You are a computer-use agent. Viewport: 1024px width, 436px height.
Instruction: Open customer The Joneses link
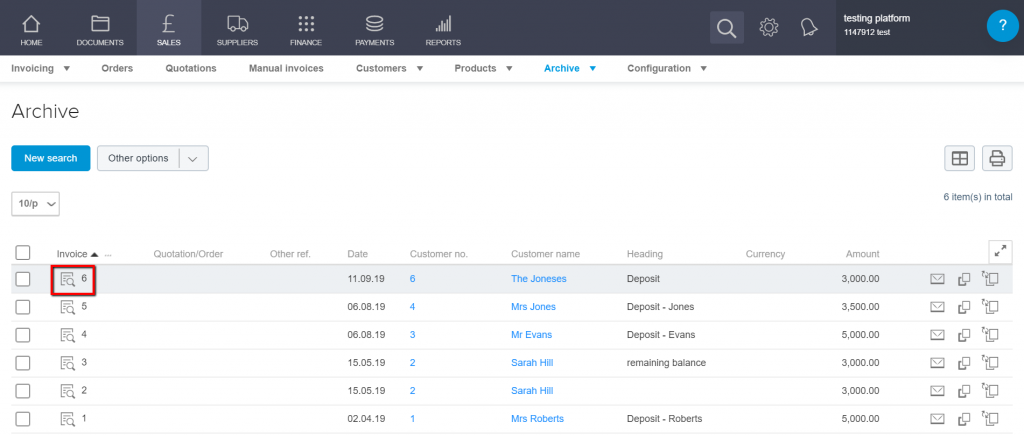click(539, 279)
